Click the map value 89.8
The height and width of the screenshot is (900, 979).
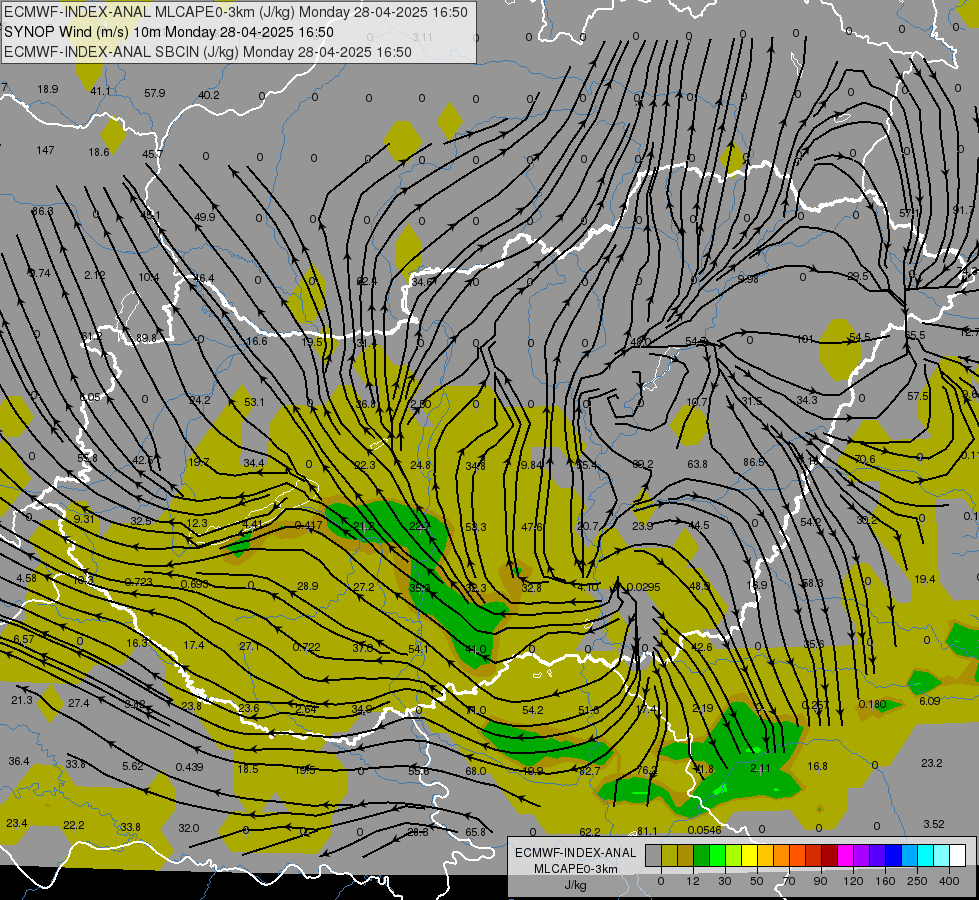coord(146,339)
